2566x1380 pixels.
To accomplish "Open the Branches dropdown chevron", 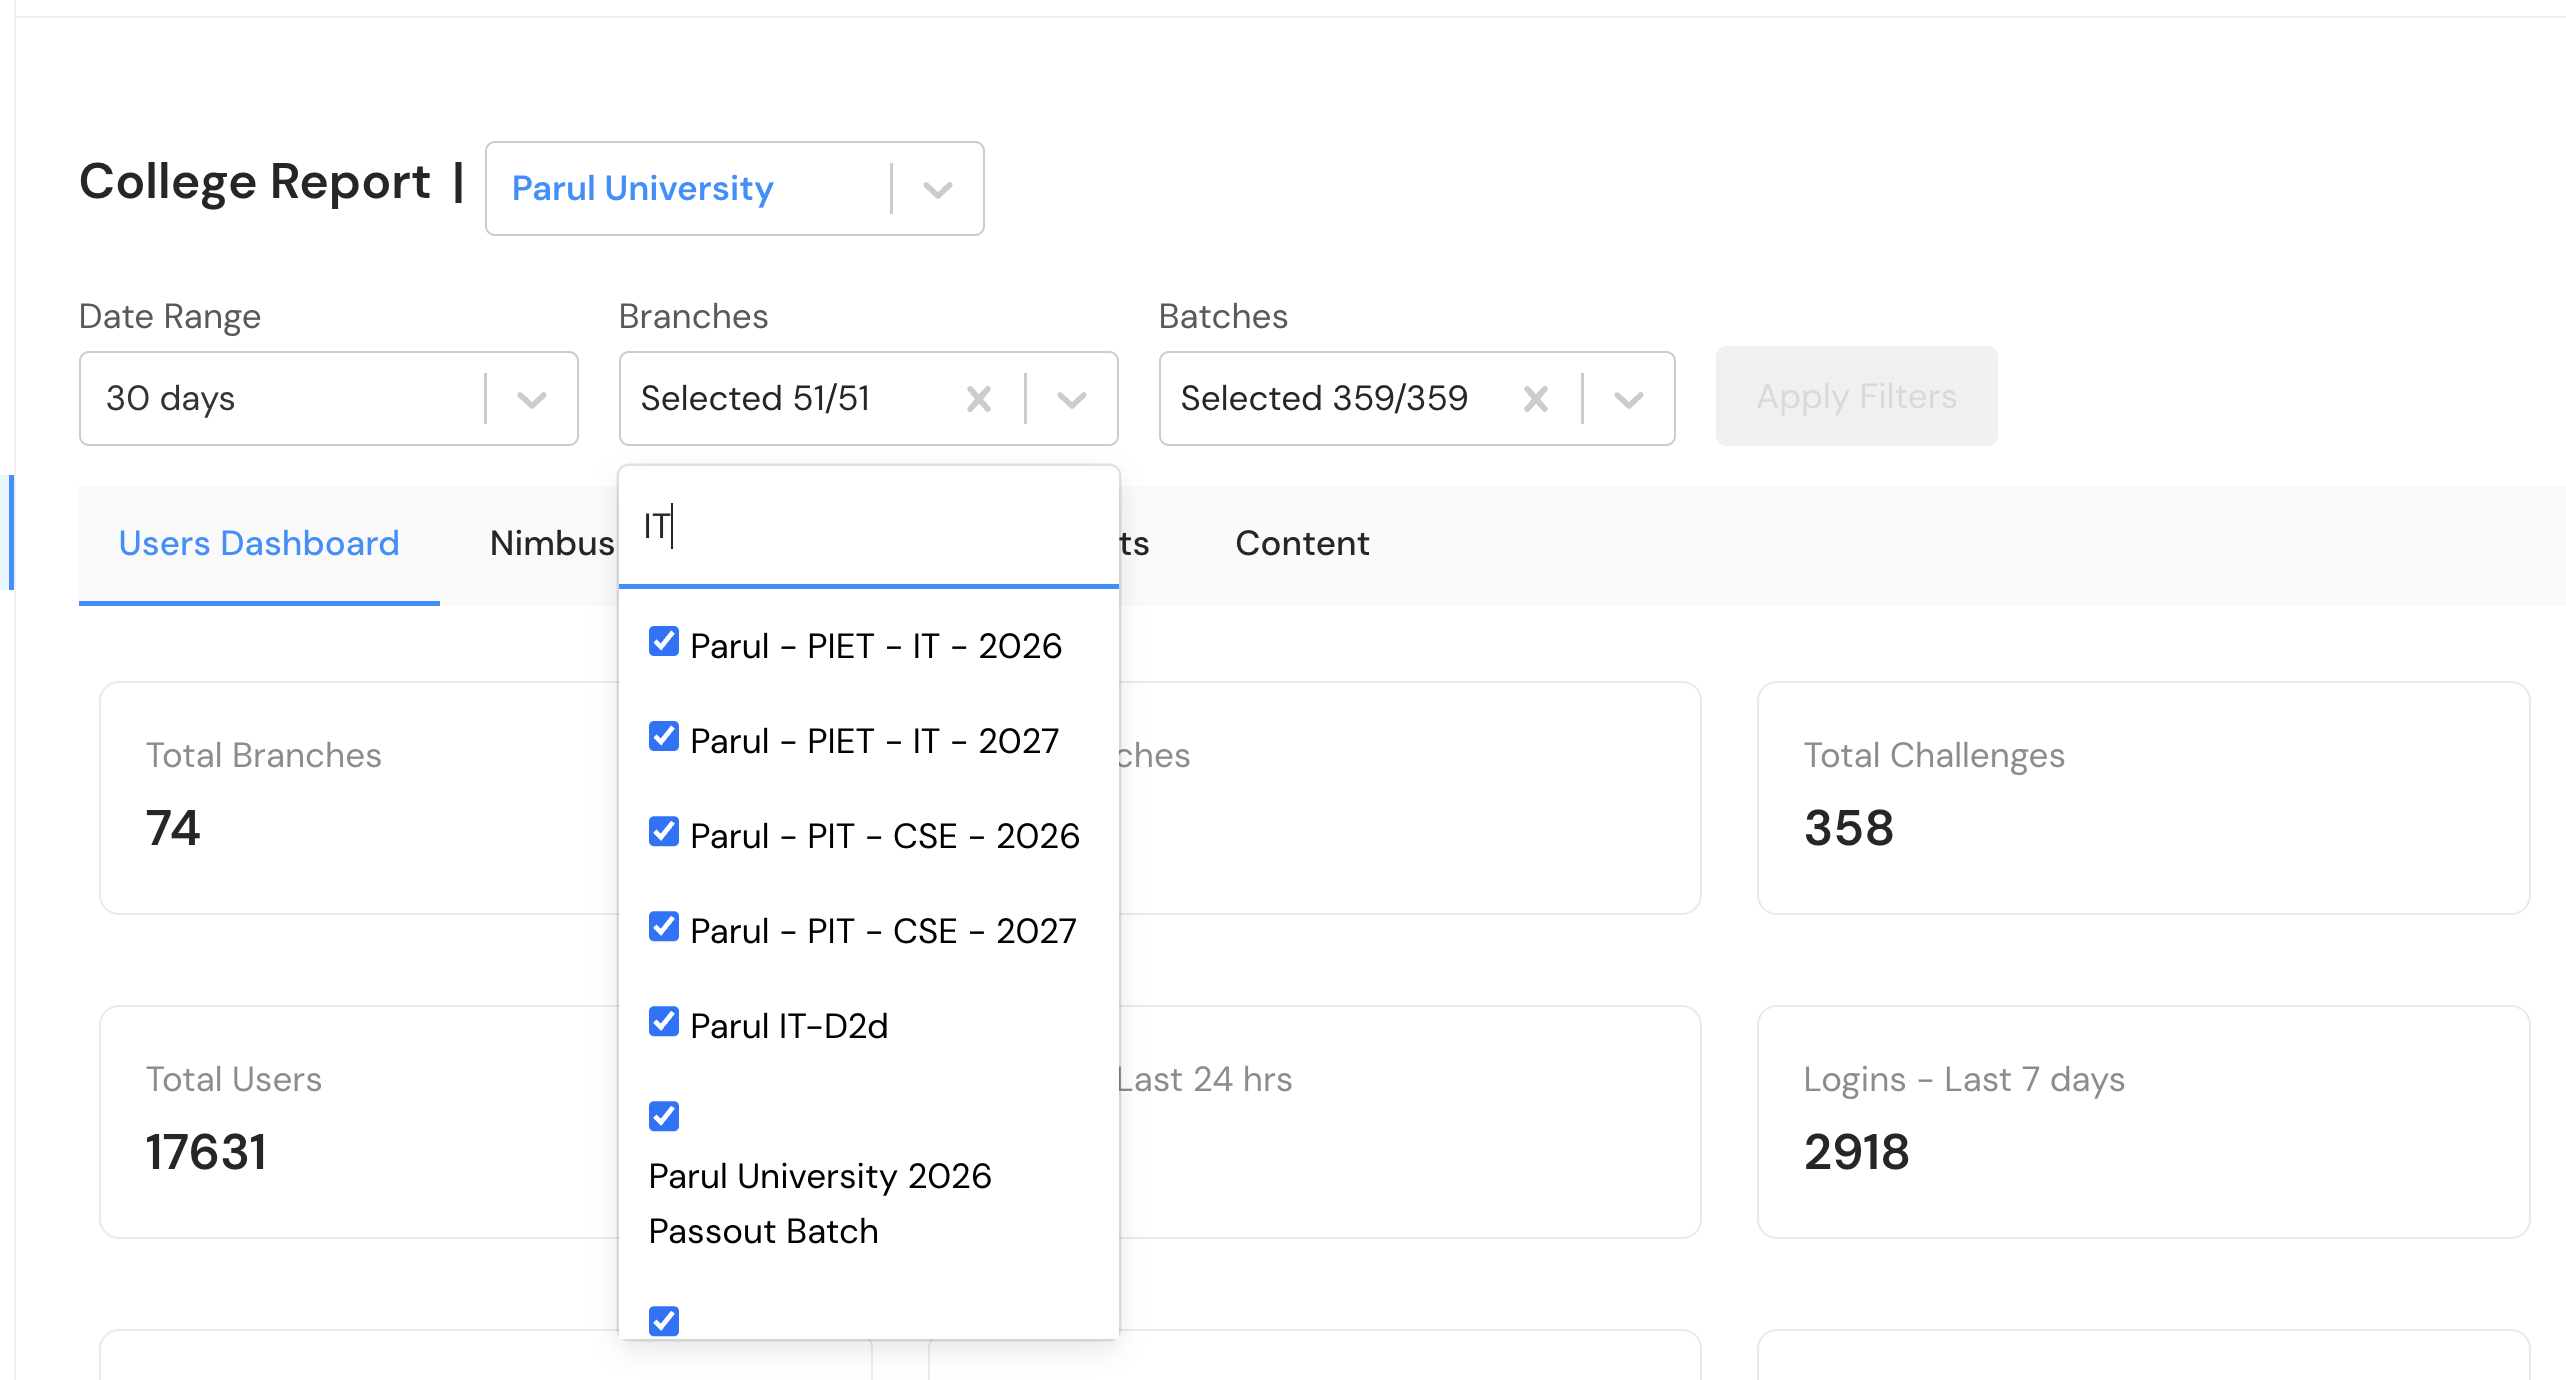I will 1071,399.
